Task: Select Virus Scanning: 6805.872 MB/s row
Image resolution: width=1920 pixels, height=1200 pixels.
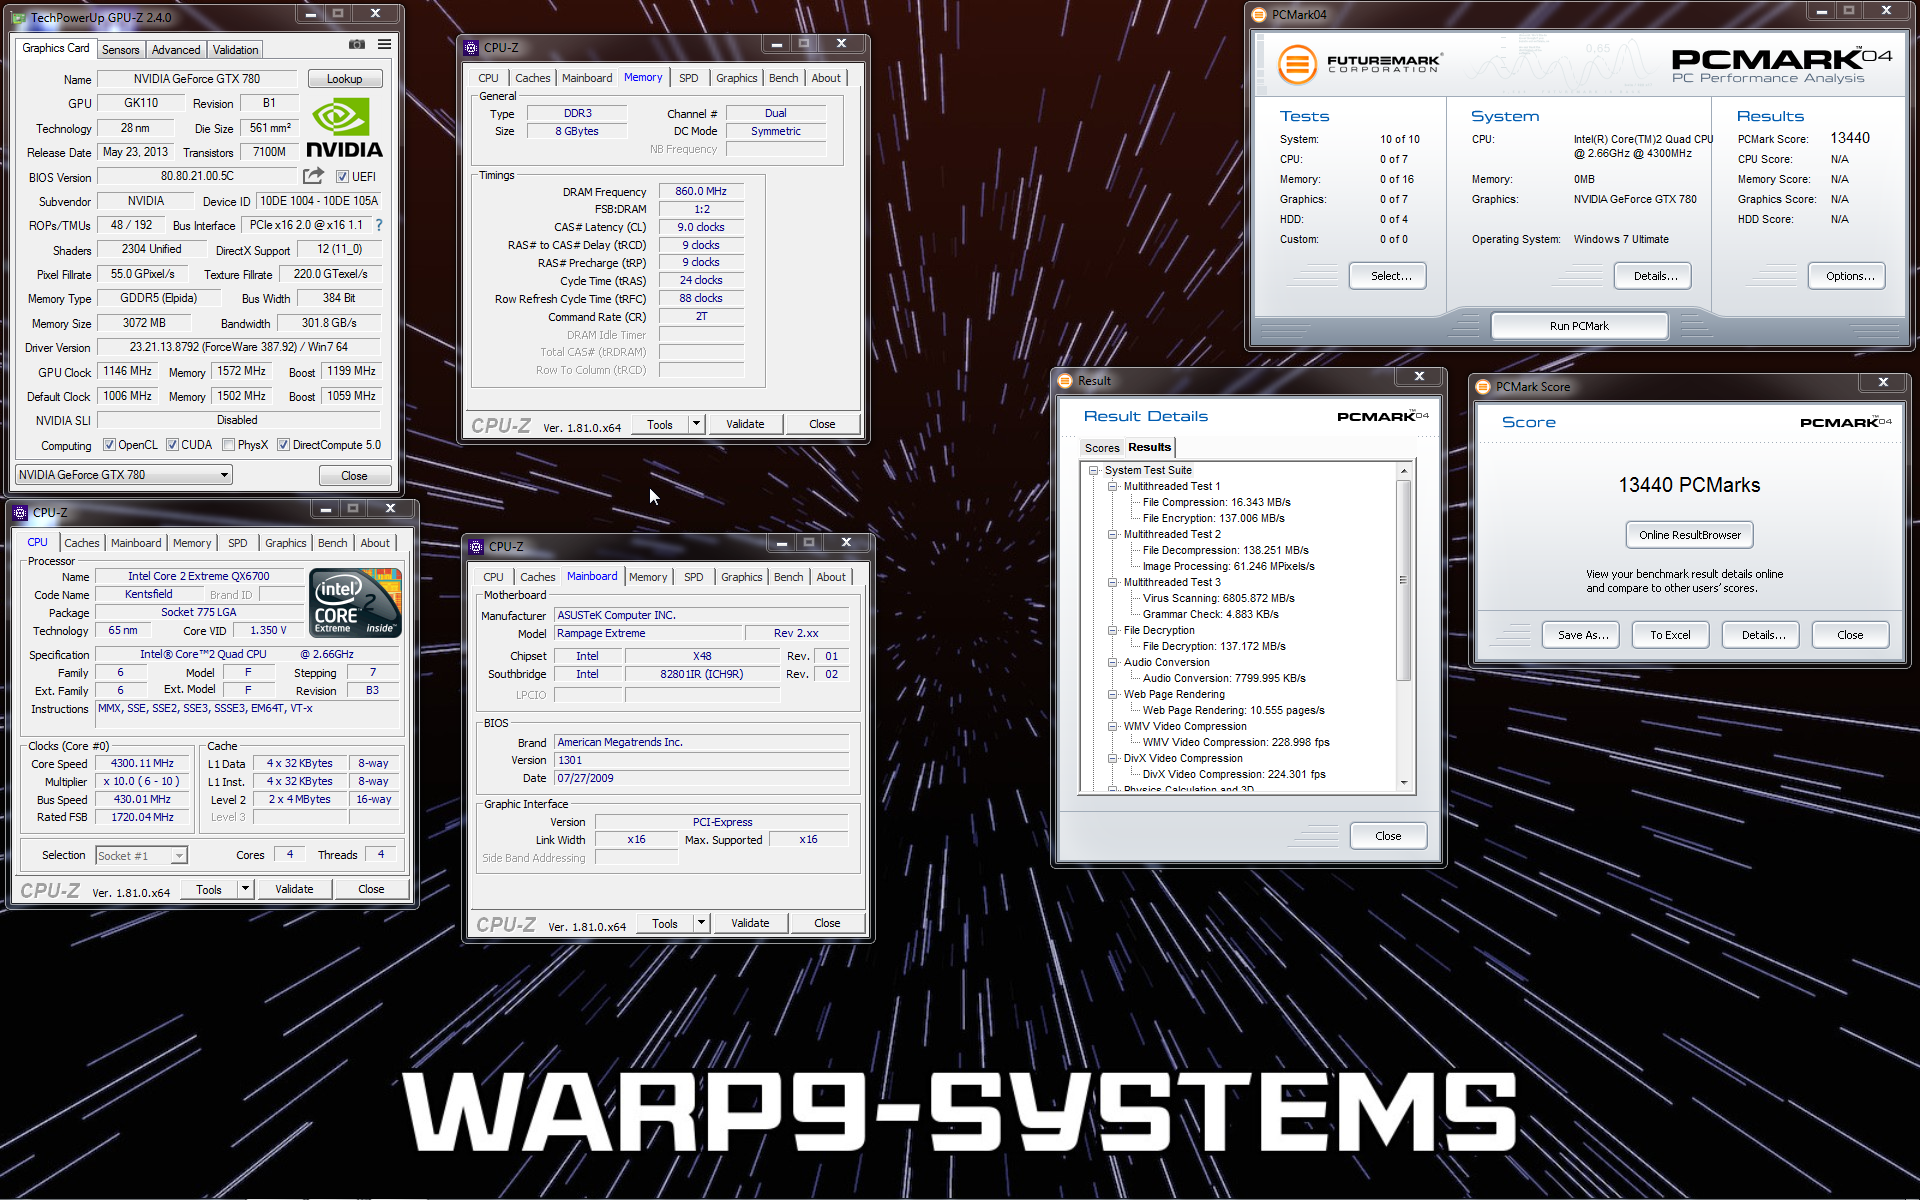Action: [1218, 598]
